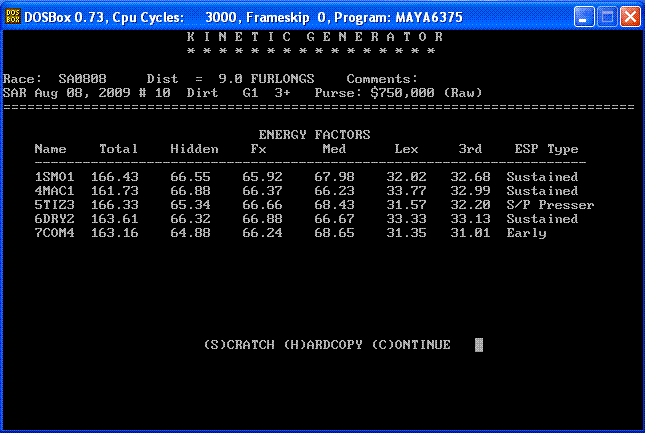Screen dimensions: 645x433
Task: Select the (C)ONTINUE option
Action: 411,344
